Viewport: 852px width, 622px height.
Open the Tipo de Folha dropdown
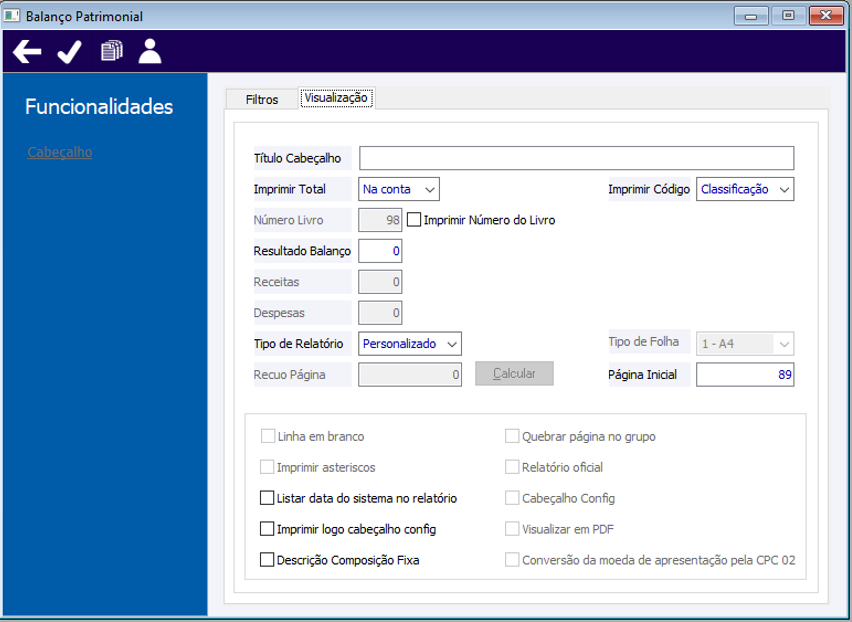click(745, 344)
